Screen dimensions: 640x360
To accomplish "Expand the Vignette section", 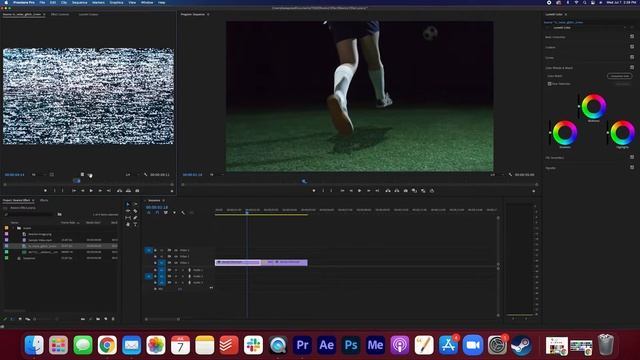I will click(x=551, y=168).
